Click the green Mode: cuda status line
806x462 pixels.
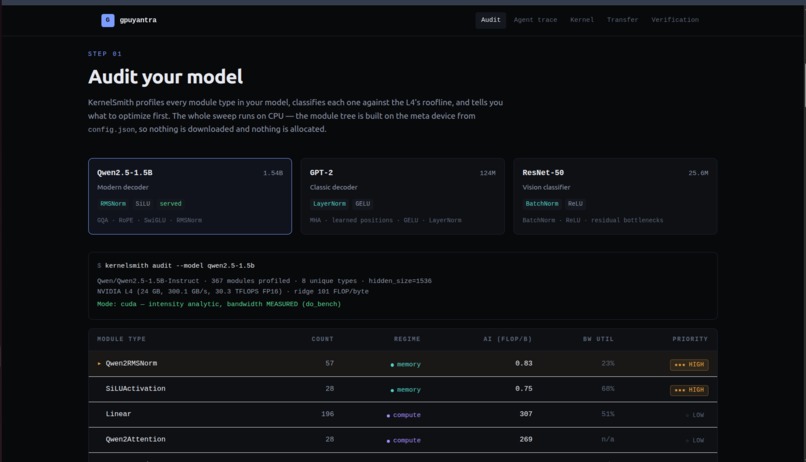pyautogui.click(x=219, y=304)
